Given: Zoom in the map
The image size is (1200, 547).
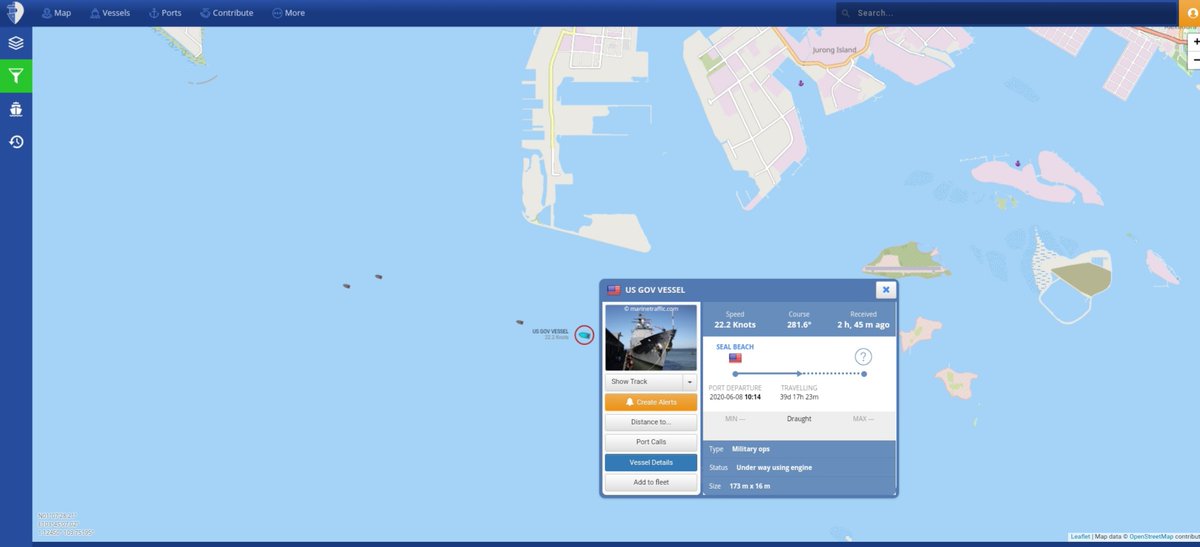Looking at the screenshot, I should (1196, 42).
